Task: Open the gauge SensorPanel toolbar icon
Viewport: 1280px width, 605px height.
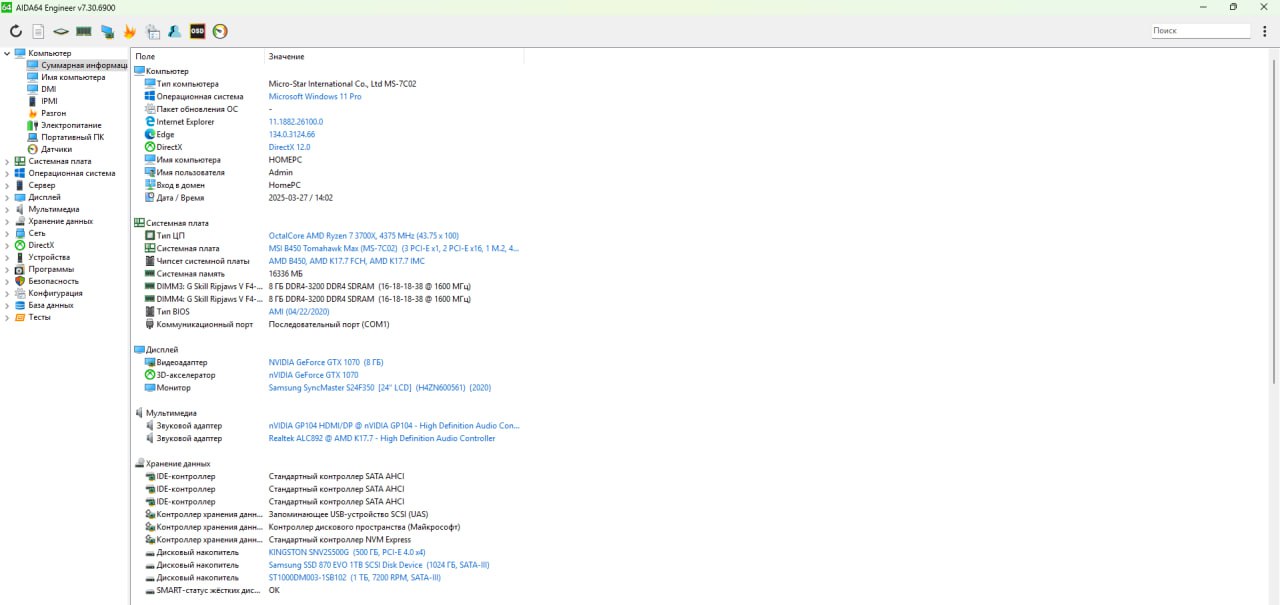Action: pyautogui.click(x=220, y=31)
